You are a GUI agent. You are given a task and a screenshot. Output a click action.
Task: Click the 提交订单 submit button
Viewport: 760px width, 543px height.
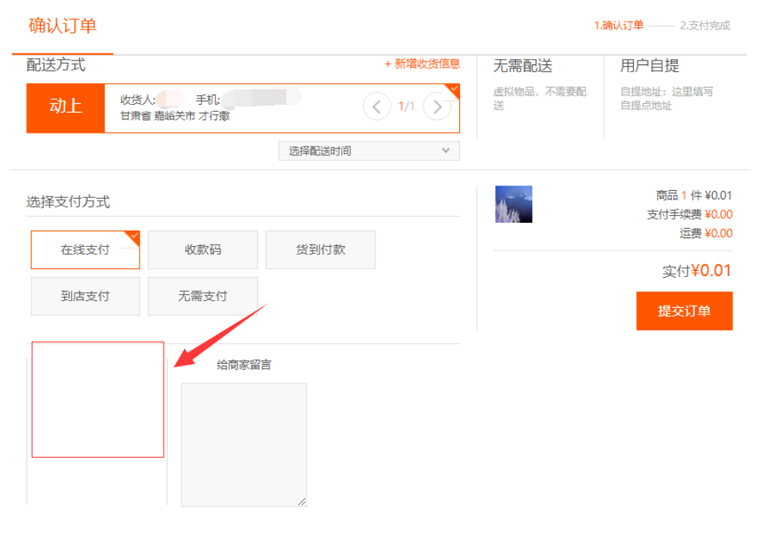684,311
